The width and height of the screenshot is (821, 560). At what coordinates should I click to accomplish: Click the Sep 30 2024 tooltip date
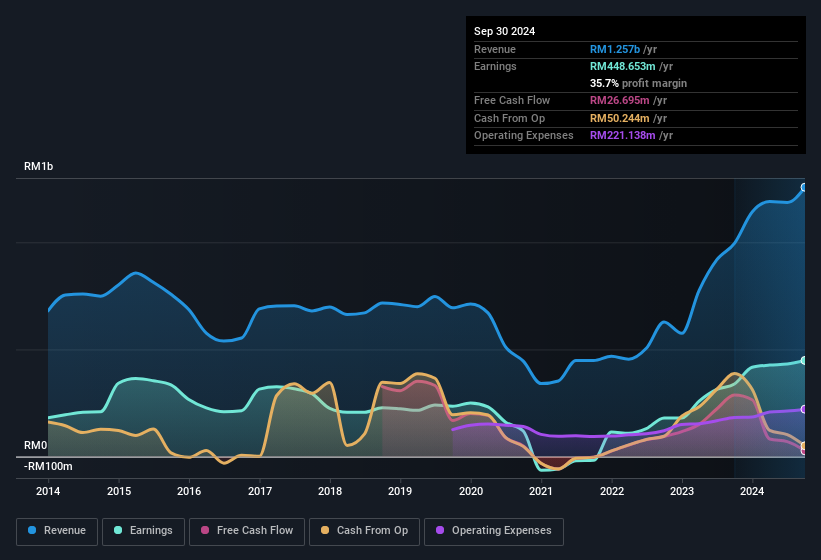pyautogui.click(x=504, y=31)
